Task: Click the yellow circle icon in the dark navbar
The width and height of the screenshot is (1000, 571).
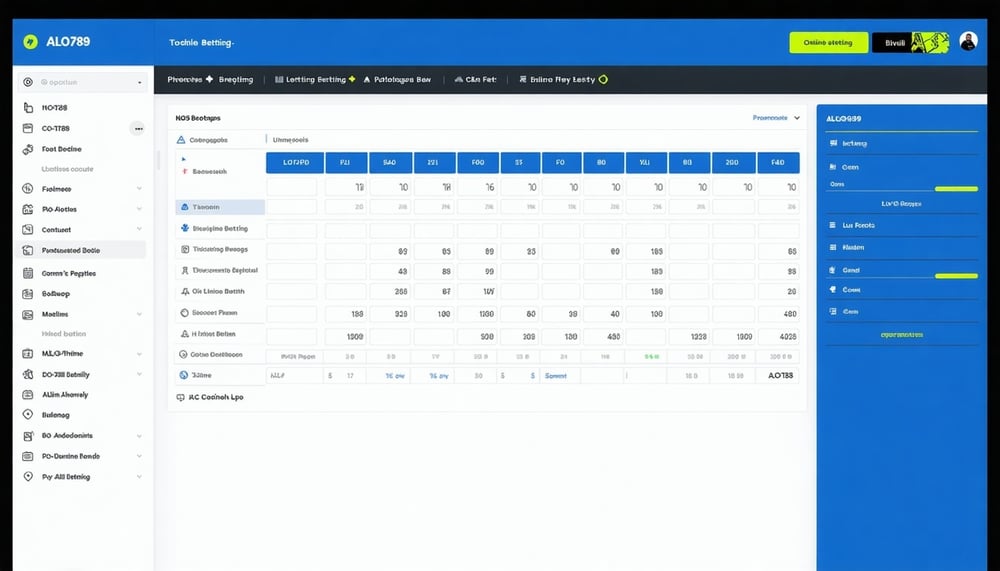Action: coord(603,79)
